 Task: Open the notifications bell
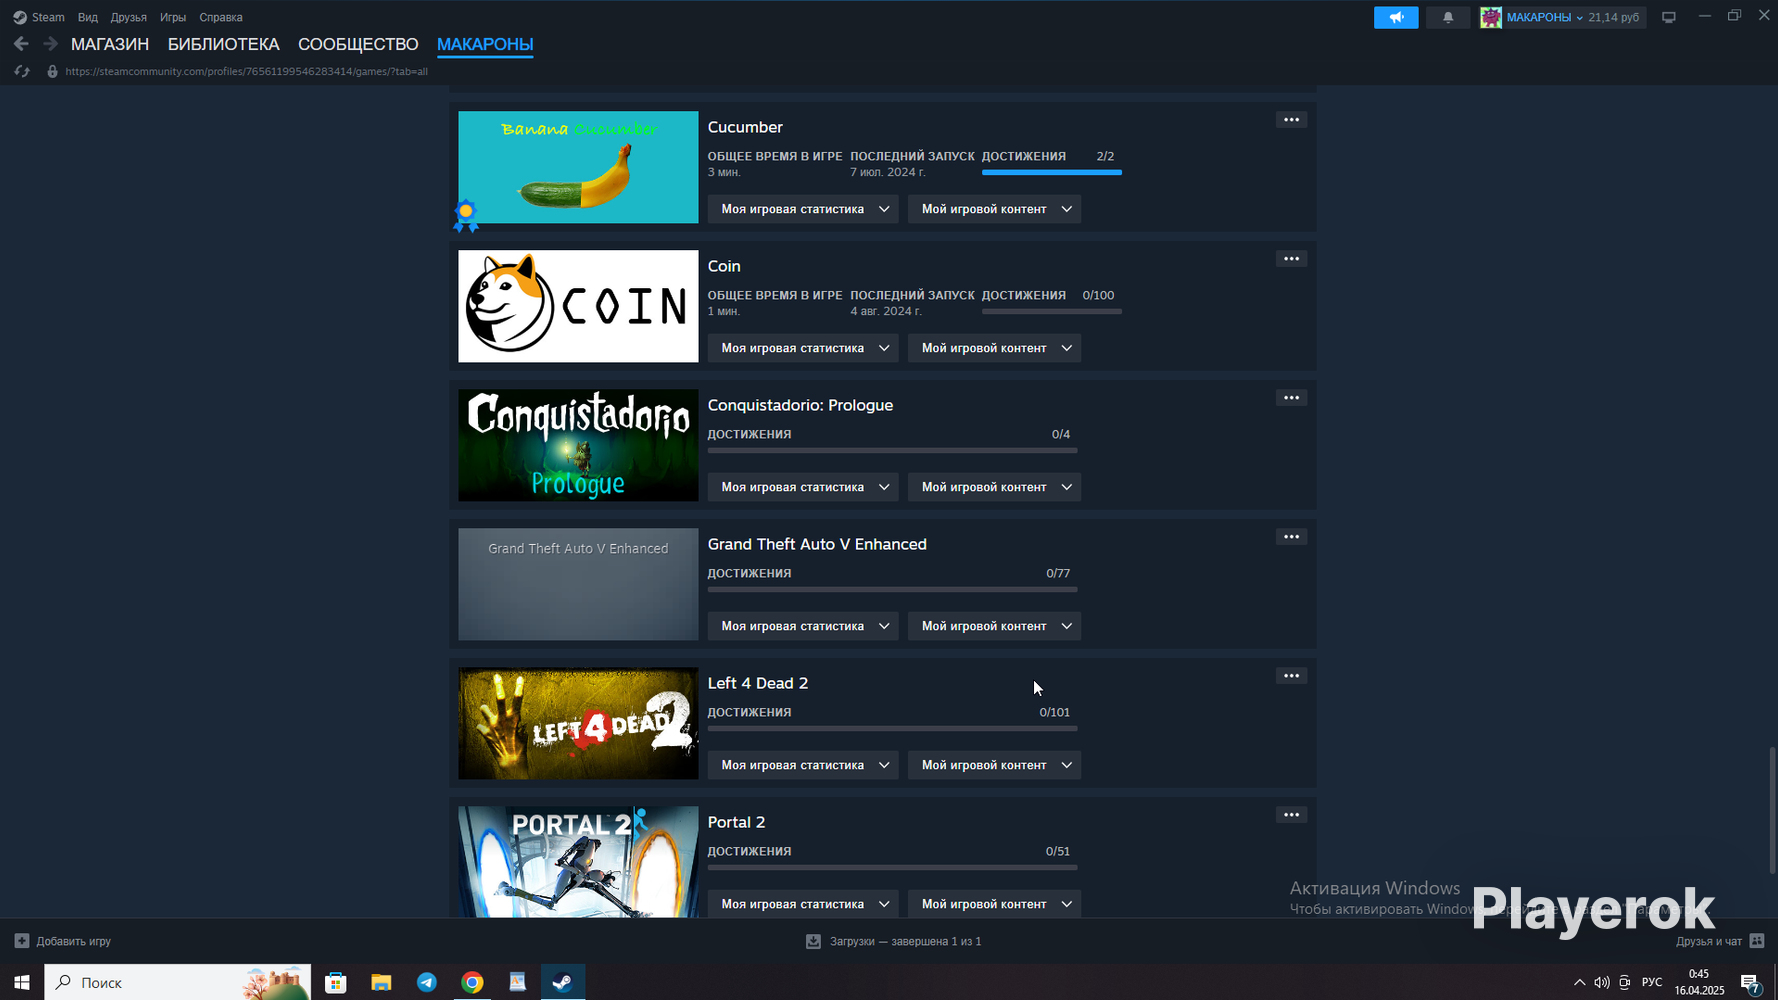point(1447,17)
